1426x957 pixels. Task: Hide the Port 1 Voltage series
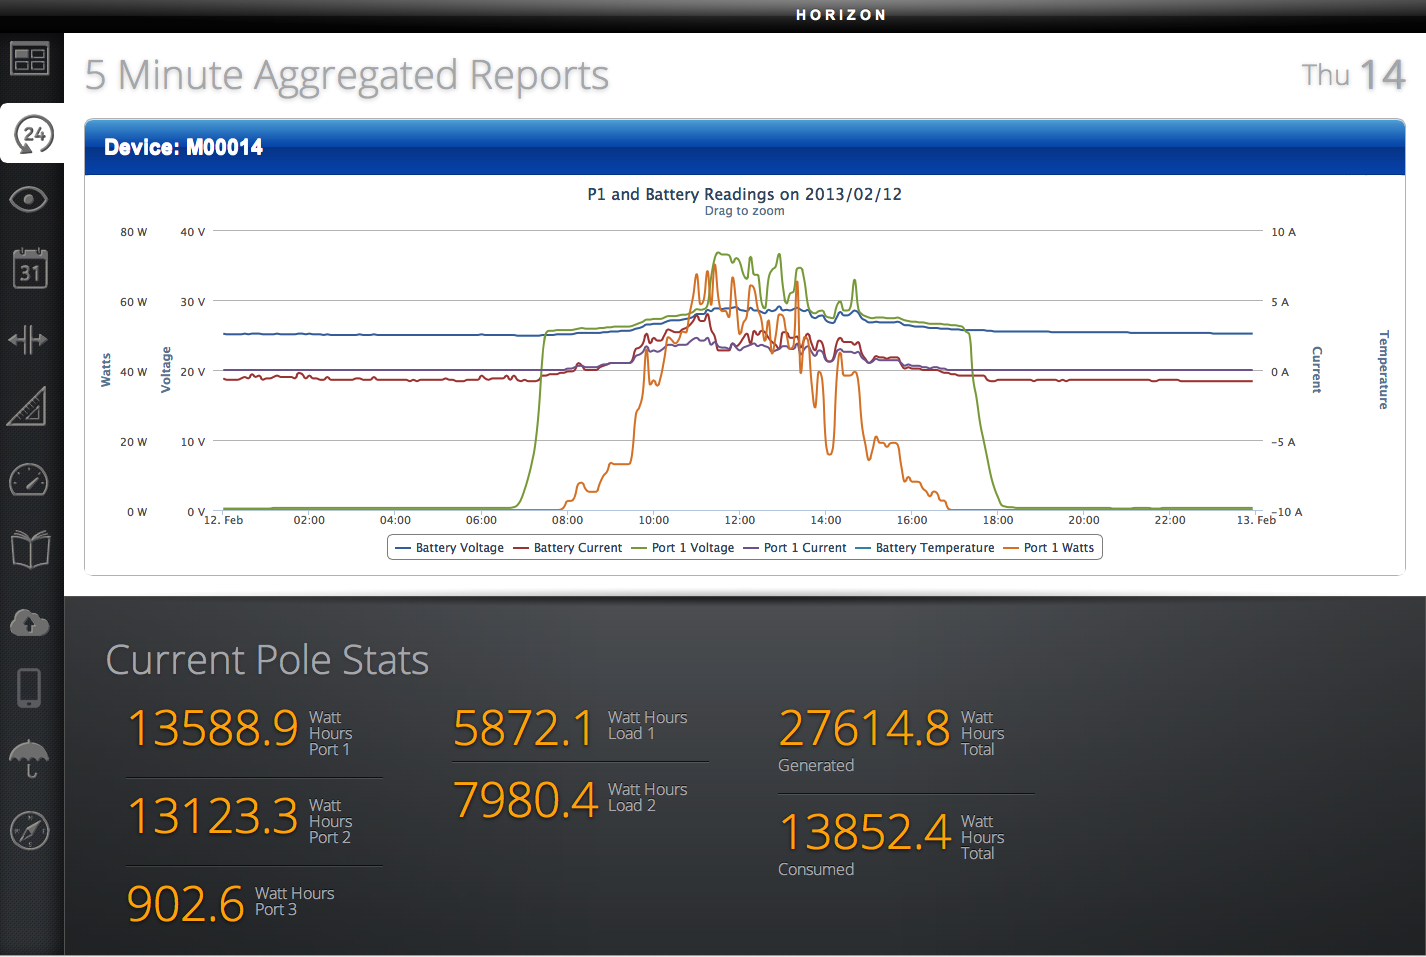point(683,548)
